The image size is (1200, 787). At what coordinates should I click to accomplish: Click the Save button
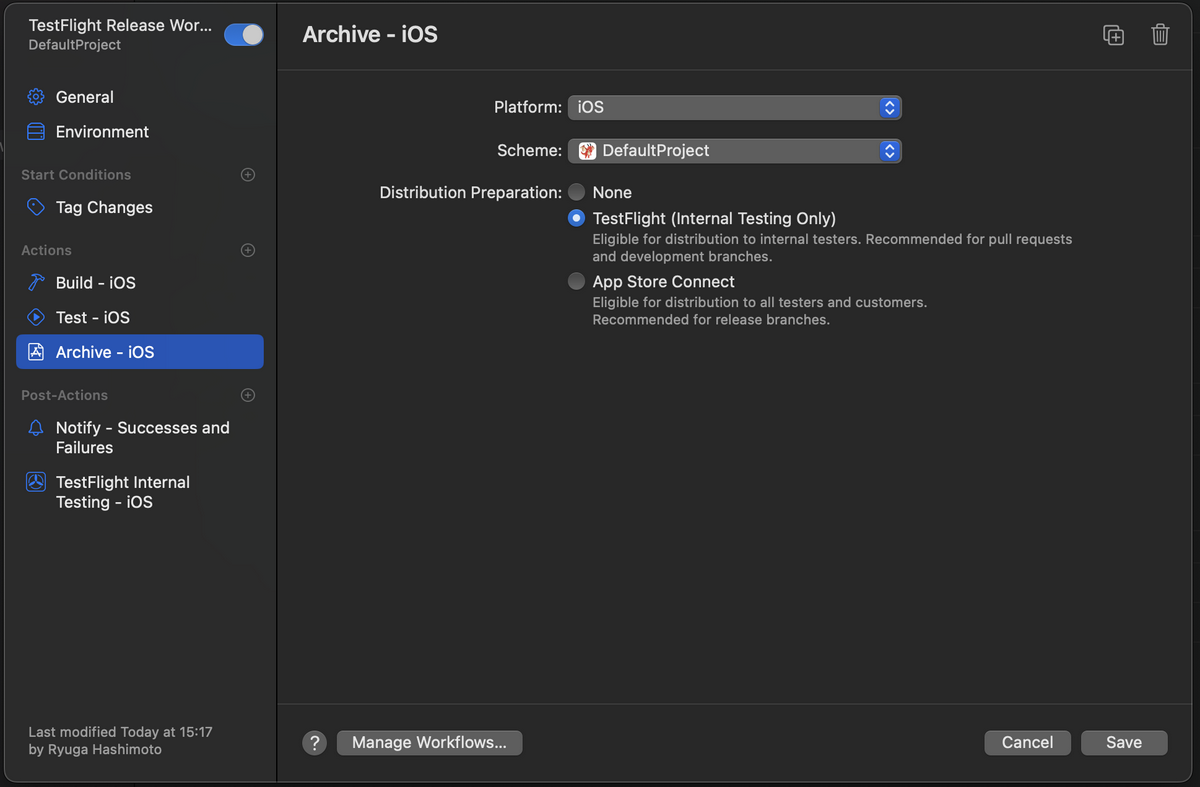click(1124, 743)
